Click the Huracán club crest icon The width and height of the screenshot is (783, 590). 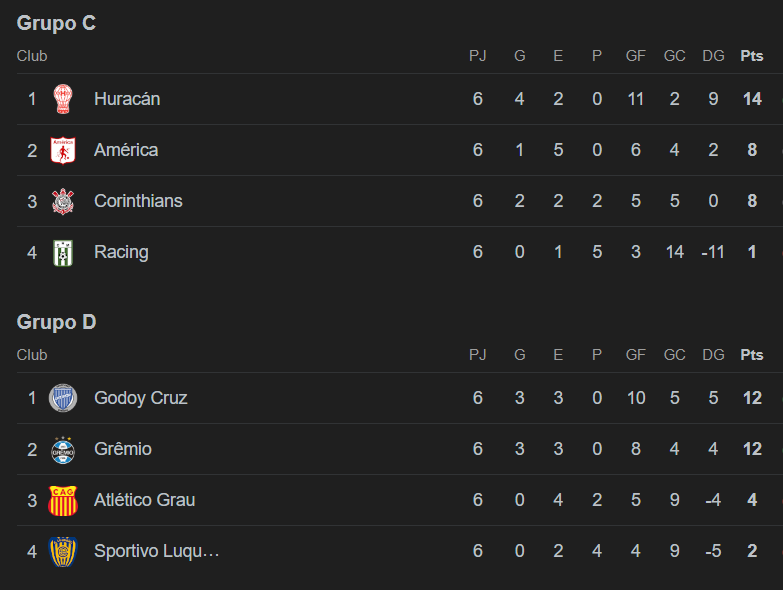pyautogui.click(x=63, y=99)
